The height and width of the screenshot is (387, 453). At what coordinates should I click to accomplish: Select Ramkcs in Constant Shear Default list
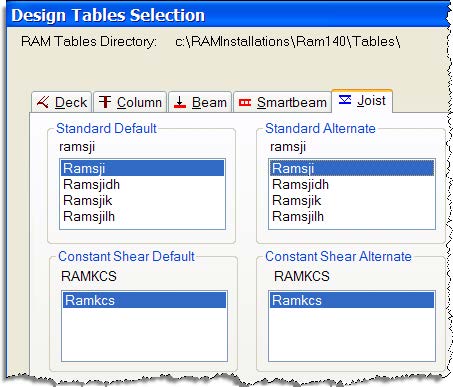(x=144, y=300)
